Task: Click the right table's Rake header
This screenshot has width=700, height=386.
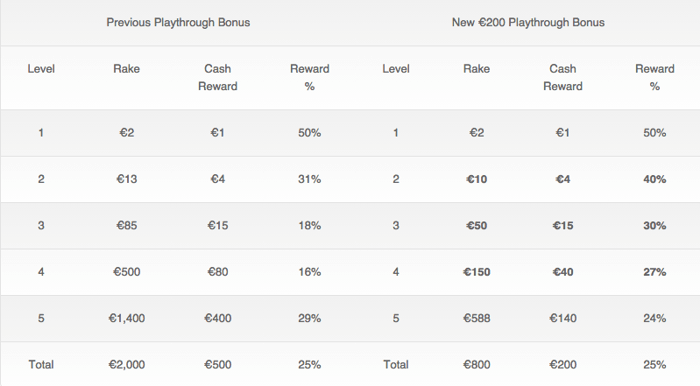Action: [x=476, y=69]
